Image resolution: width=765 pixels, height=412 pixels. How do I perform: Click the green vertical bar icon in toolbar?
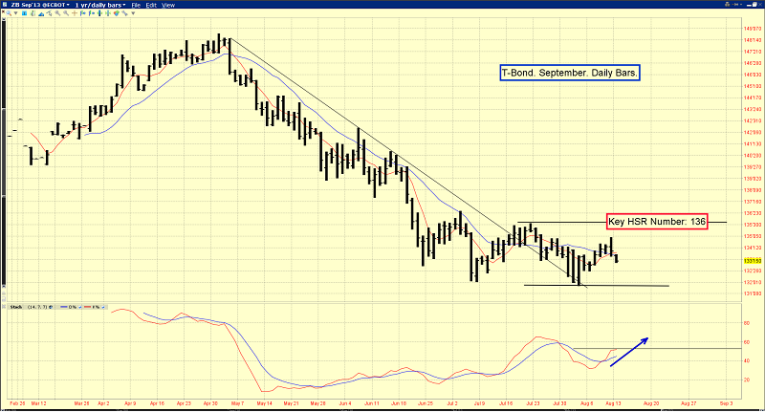click(x=107, y=13)
